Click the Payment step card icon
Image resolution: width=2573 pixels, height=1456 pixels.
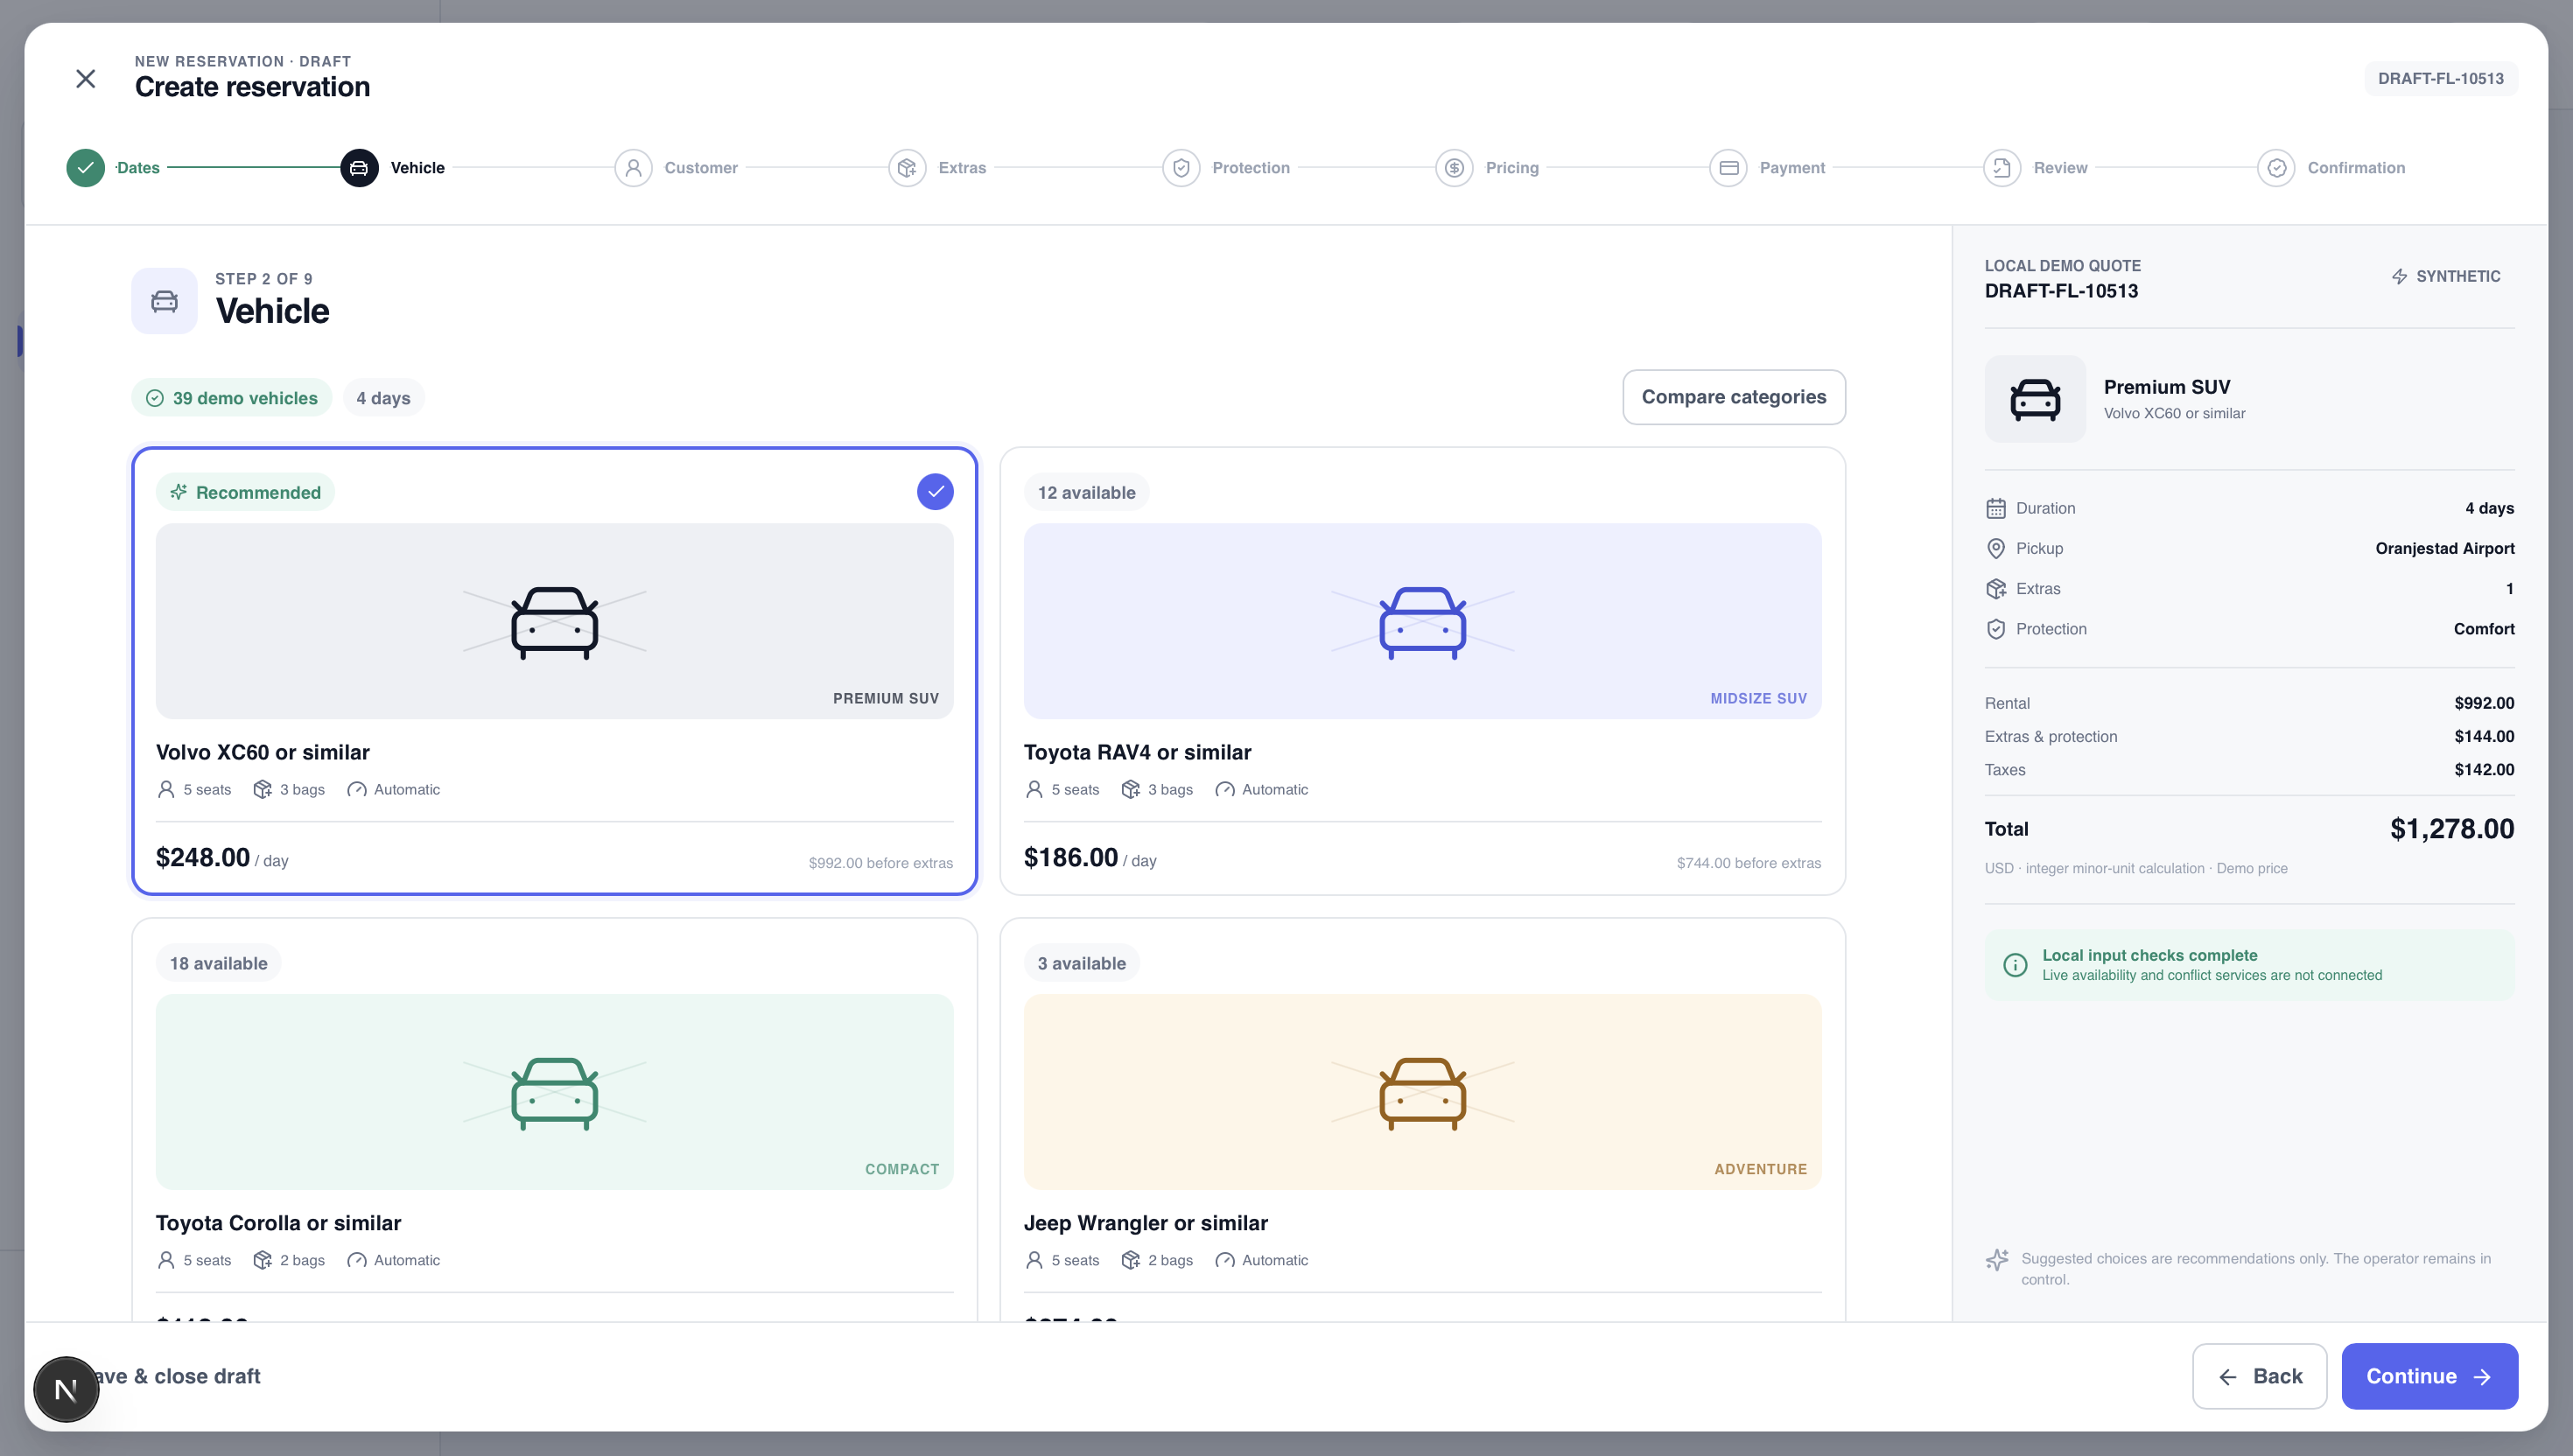(1728, 168)
